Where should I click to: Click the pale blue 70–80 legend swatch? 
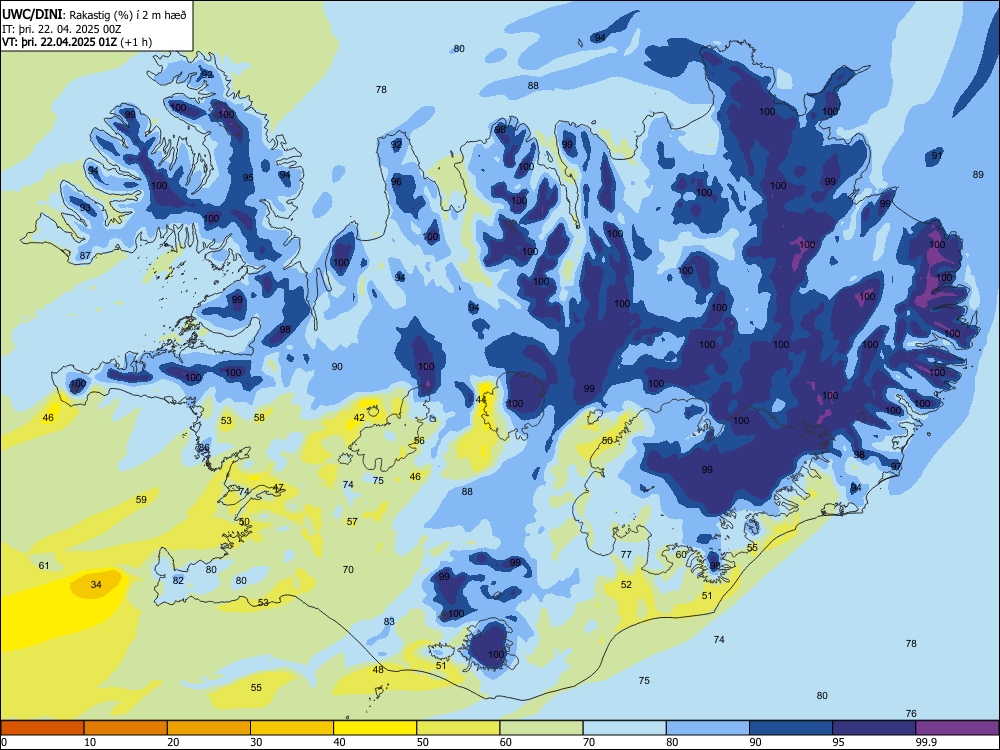(624, 728)
